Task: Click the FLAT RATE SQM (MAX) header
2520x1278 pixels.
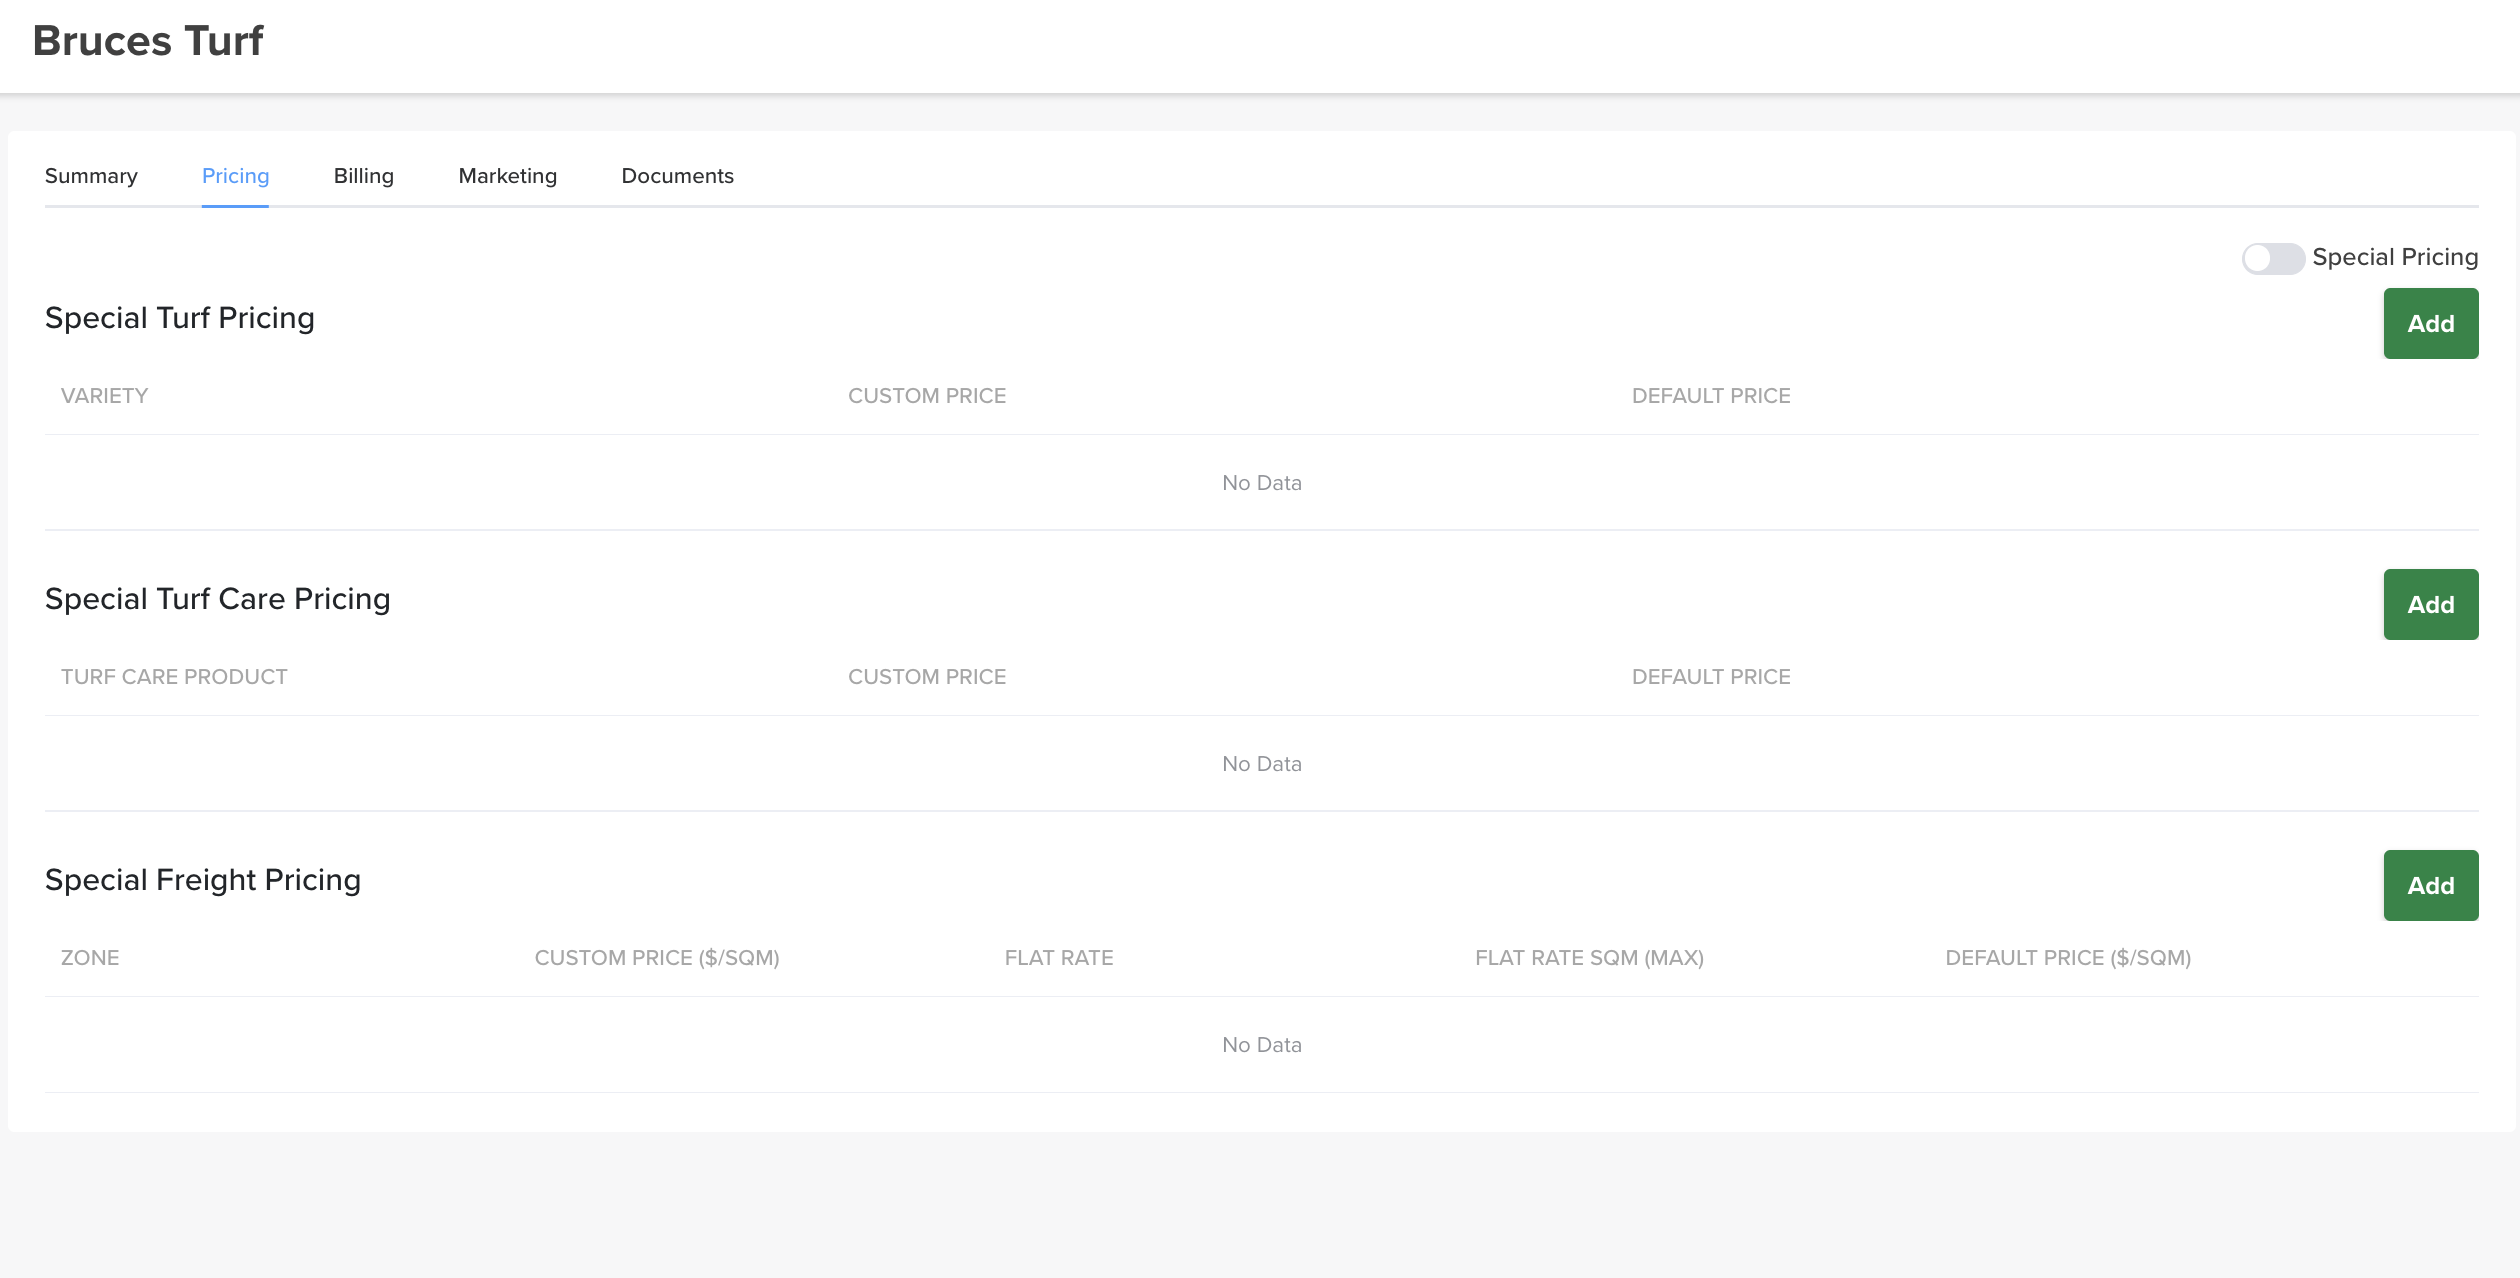Action: pyautogui.click(x=1589, y=958)
